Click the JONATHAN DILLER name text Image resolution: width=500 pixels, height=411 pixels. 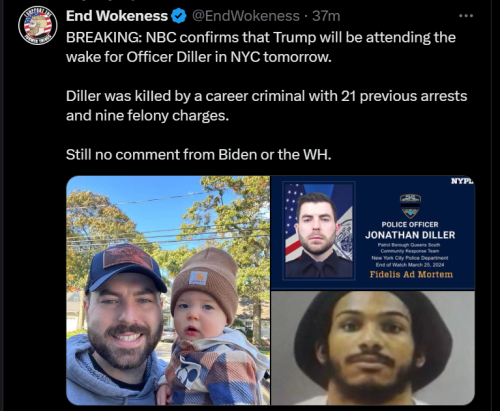pyautogui.click(x=410, y=235)
